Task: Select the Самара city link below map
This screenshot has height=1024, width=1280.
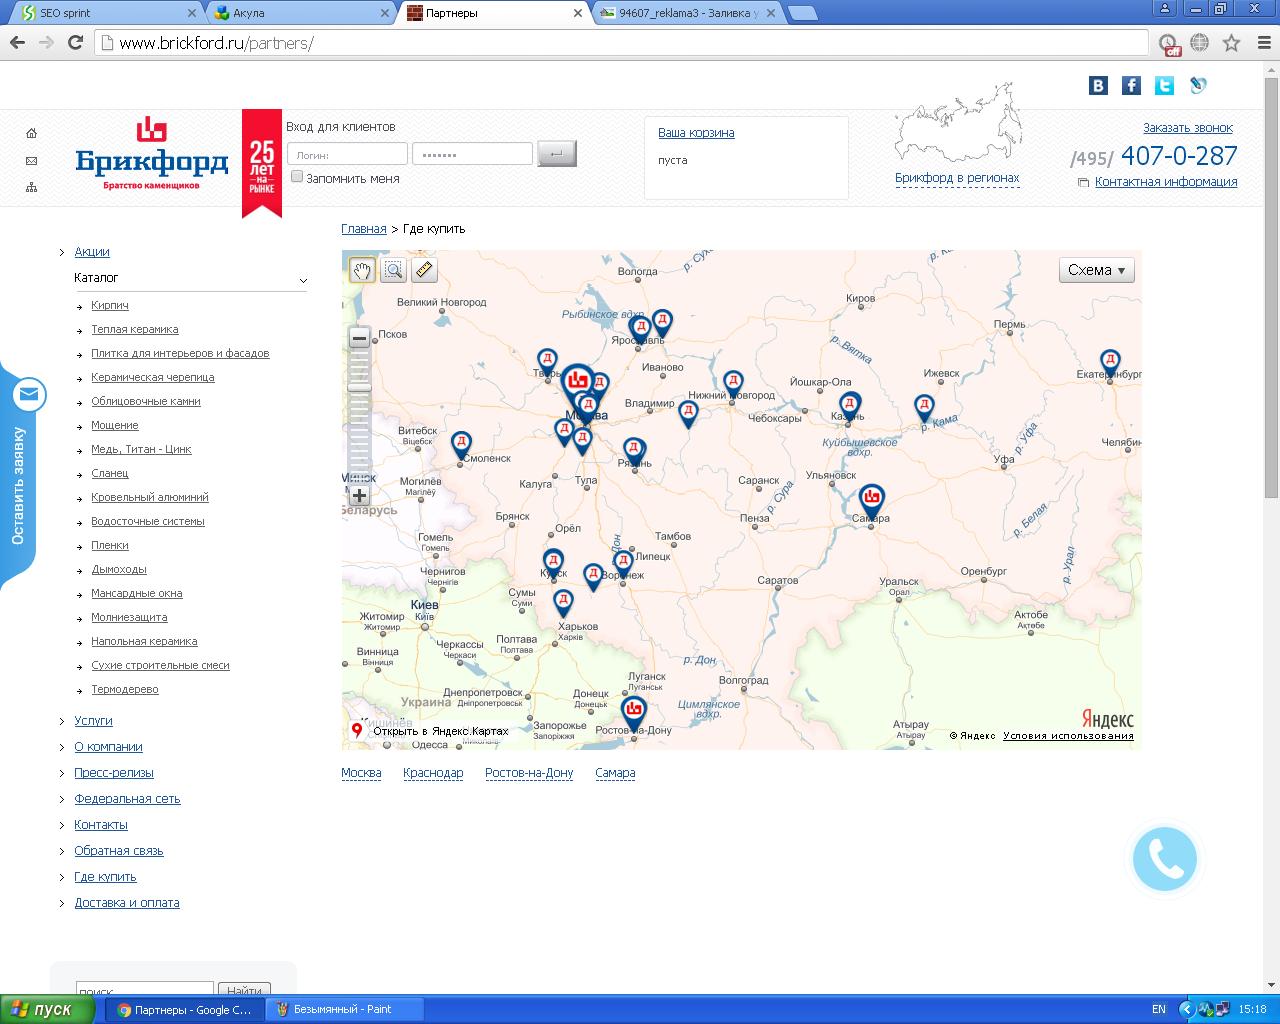Action: click(615, 773)
